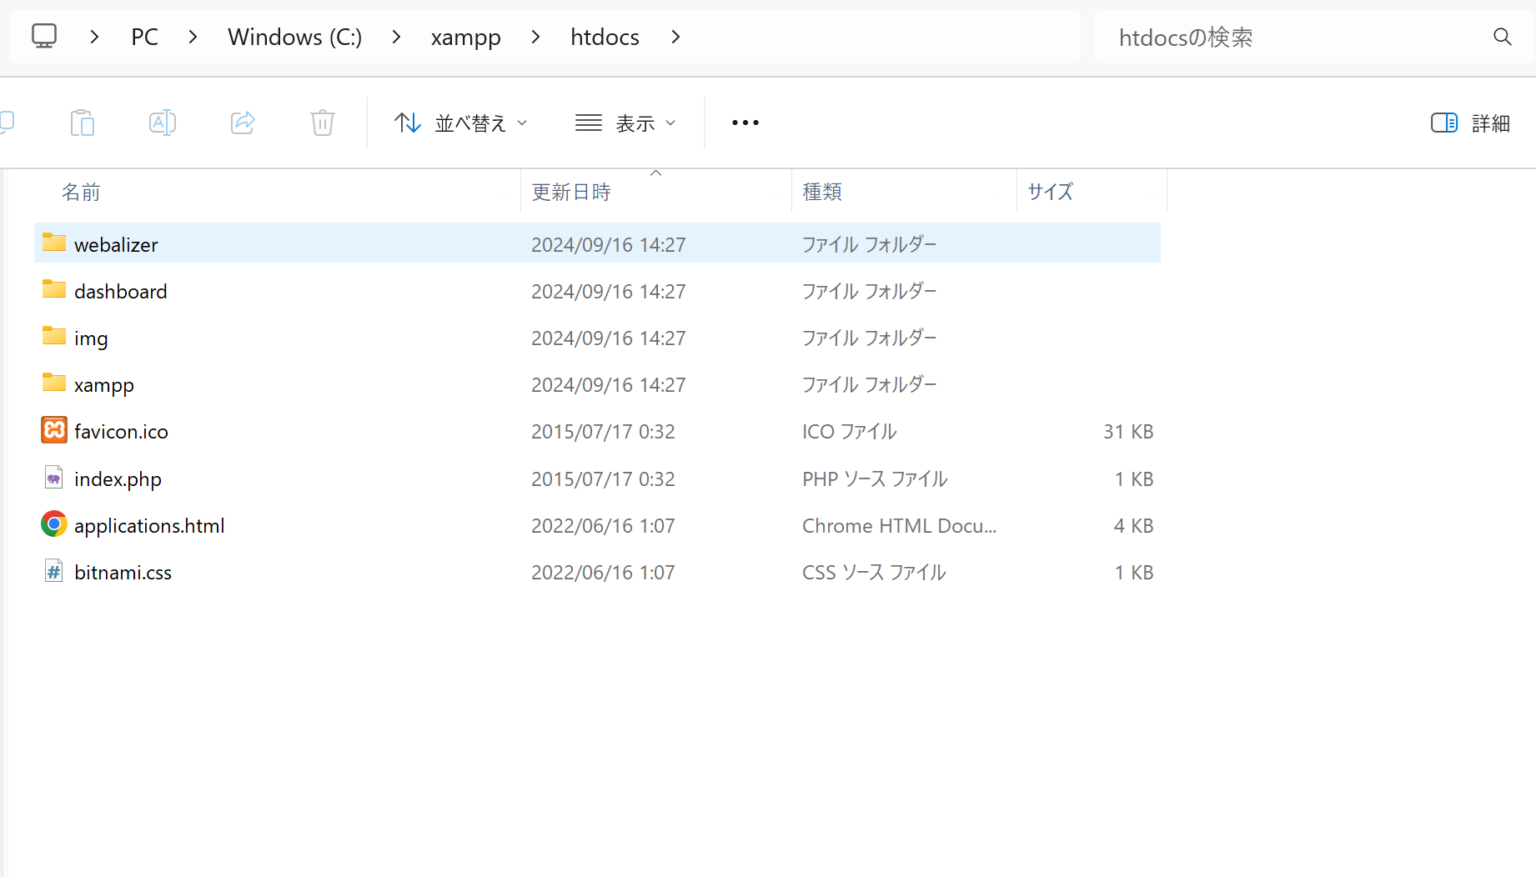
Task: Click the share icon in toolbar
Action: tap(242, 123)
